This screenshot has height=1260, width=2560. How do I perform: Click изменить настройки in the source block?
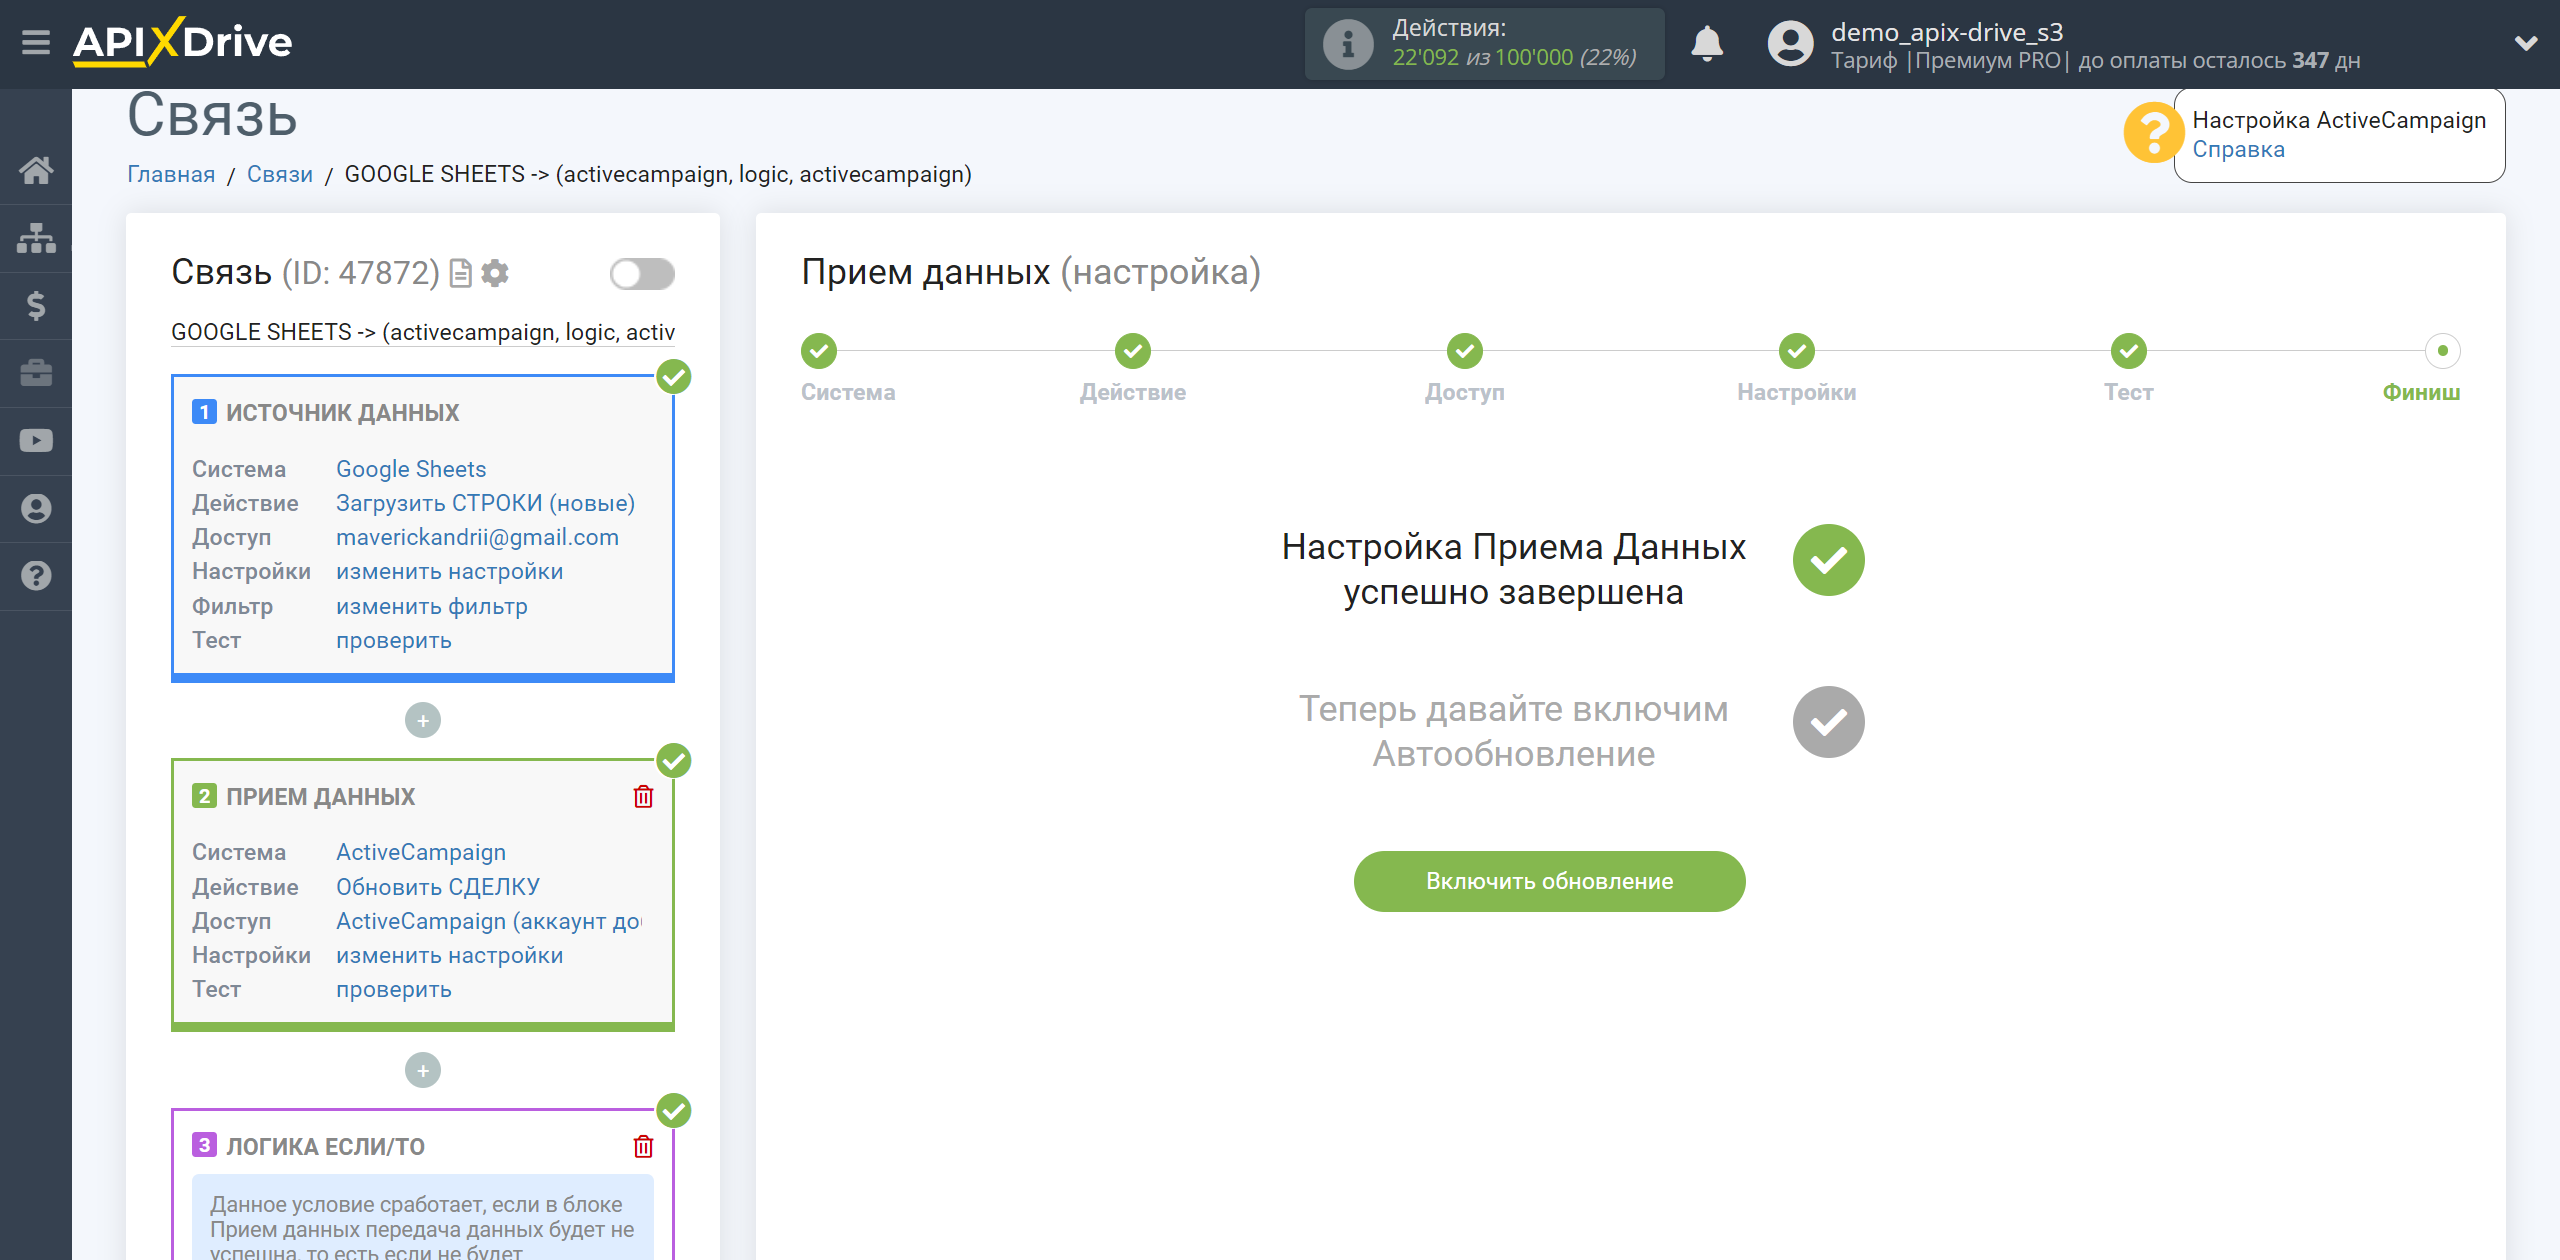(449, 571)
